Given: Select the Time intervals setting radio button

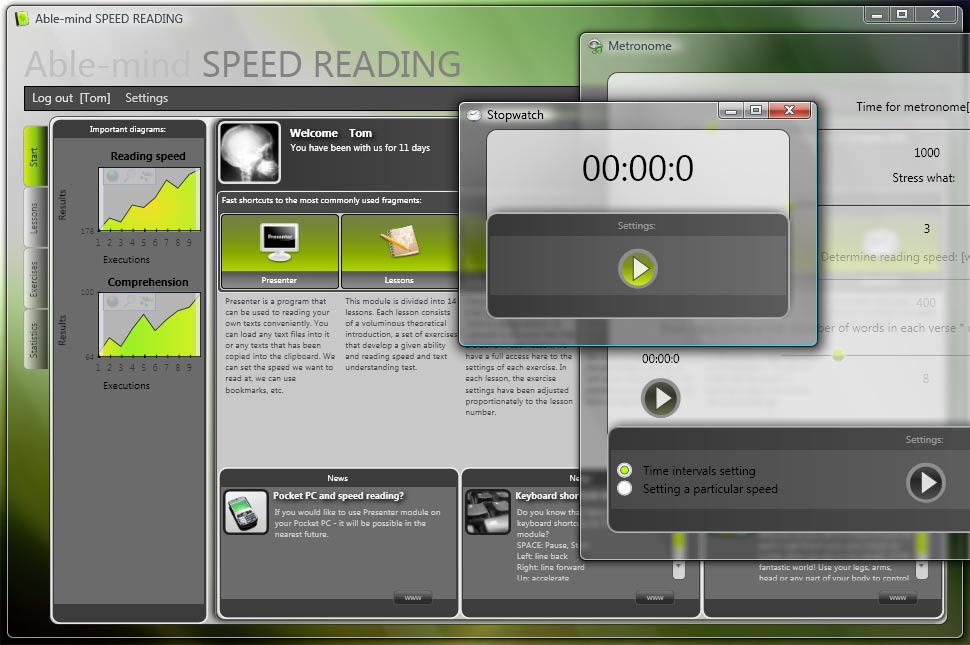Looking at the screenshot, I should pyautogui.click(x=625, y=471).
